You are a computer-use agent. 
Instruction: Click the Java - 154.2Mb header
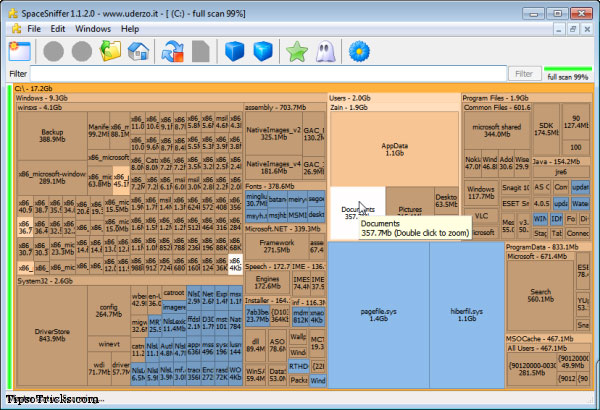point(561,162)
